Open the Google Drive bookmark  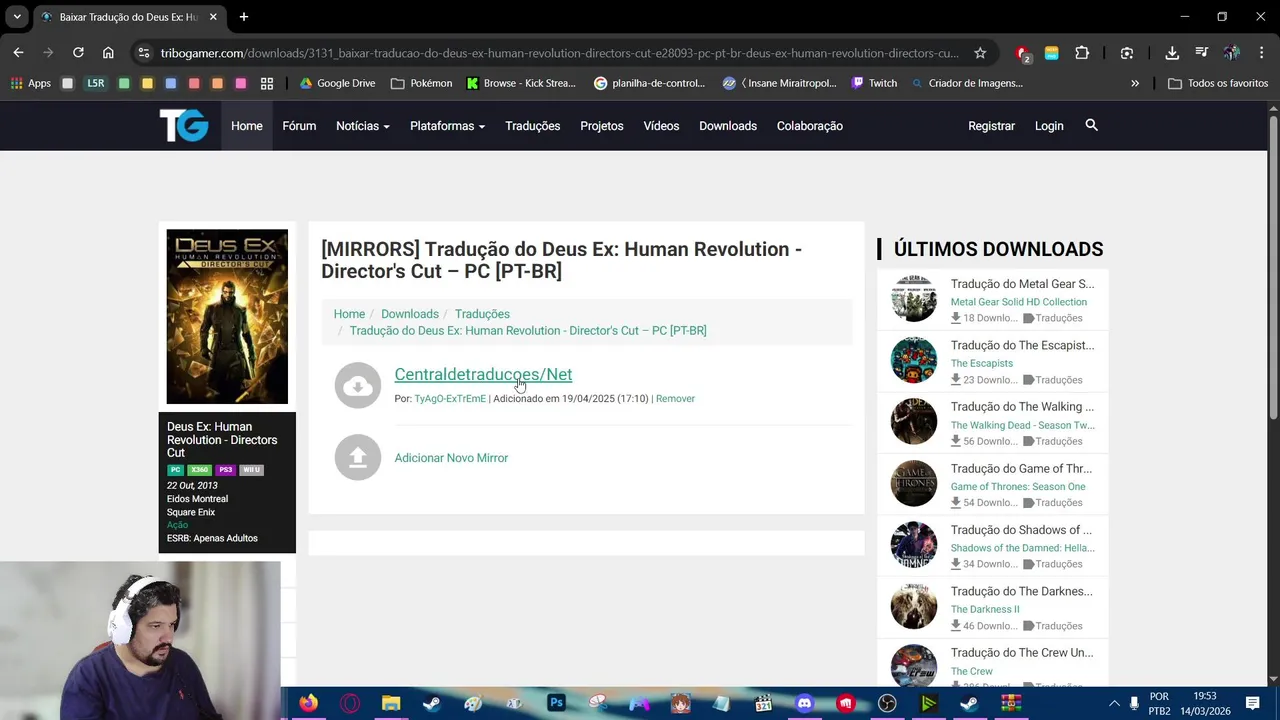pyautogui.click(x=337, y=83)
